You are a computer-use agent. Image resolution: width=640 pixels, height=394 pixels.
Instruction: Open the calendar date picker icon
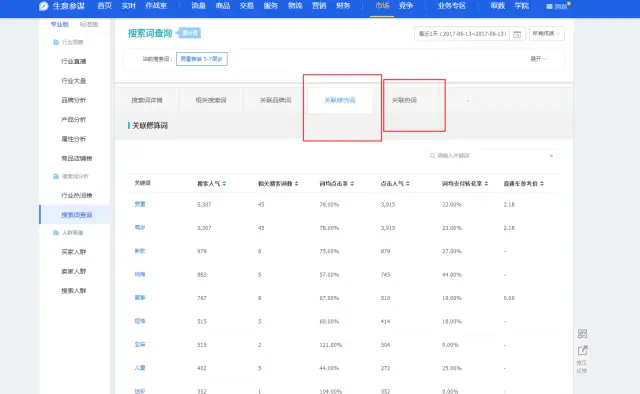517,34
